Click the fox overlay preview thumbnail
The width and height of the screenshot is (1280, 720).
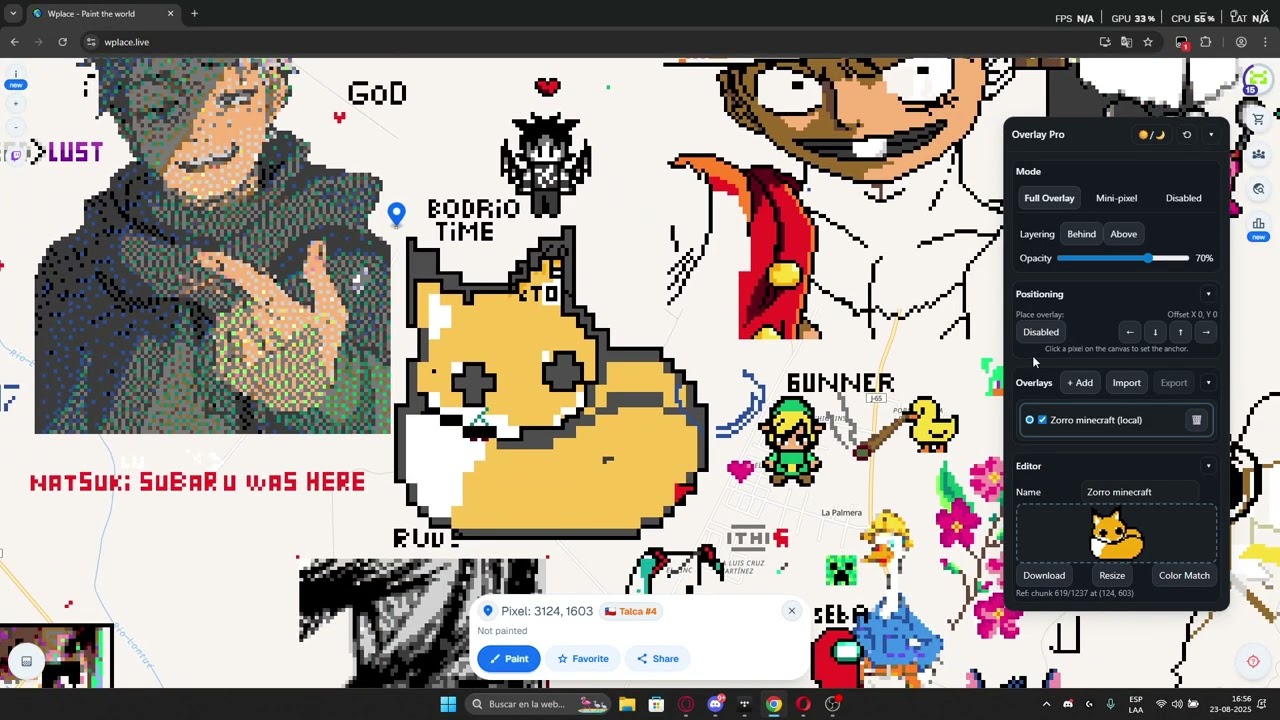tap(1117, 535)
